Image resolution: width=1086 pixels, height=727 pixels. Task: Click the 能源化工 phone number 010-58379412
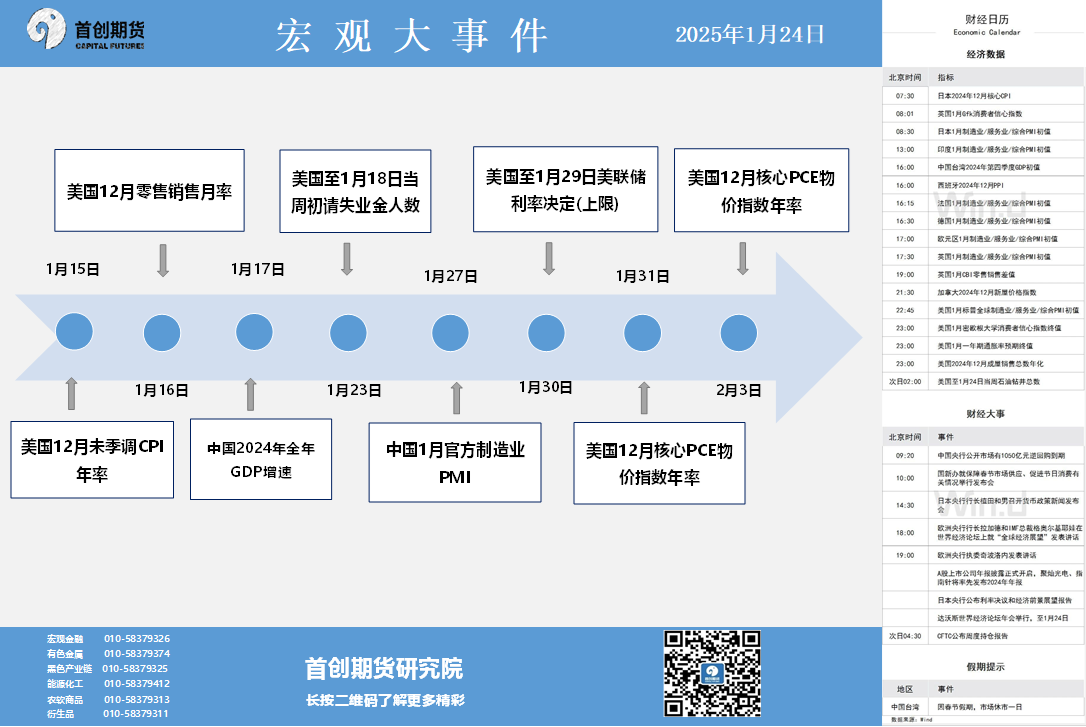(x=137, y=684)
